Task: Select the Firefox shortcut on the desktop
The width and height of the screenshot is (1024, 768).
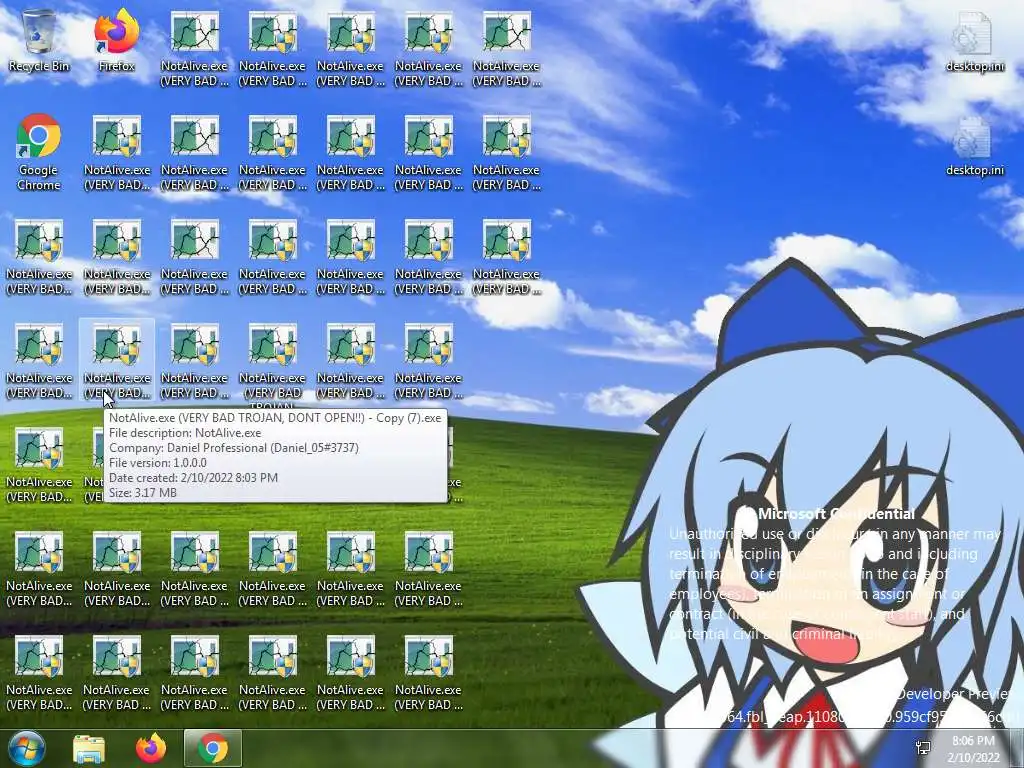Action: [117, 42]
